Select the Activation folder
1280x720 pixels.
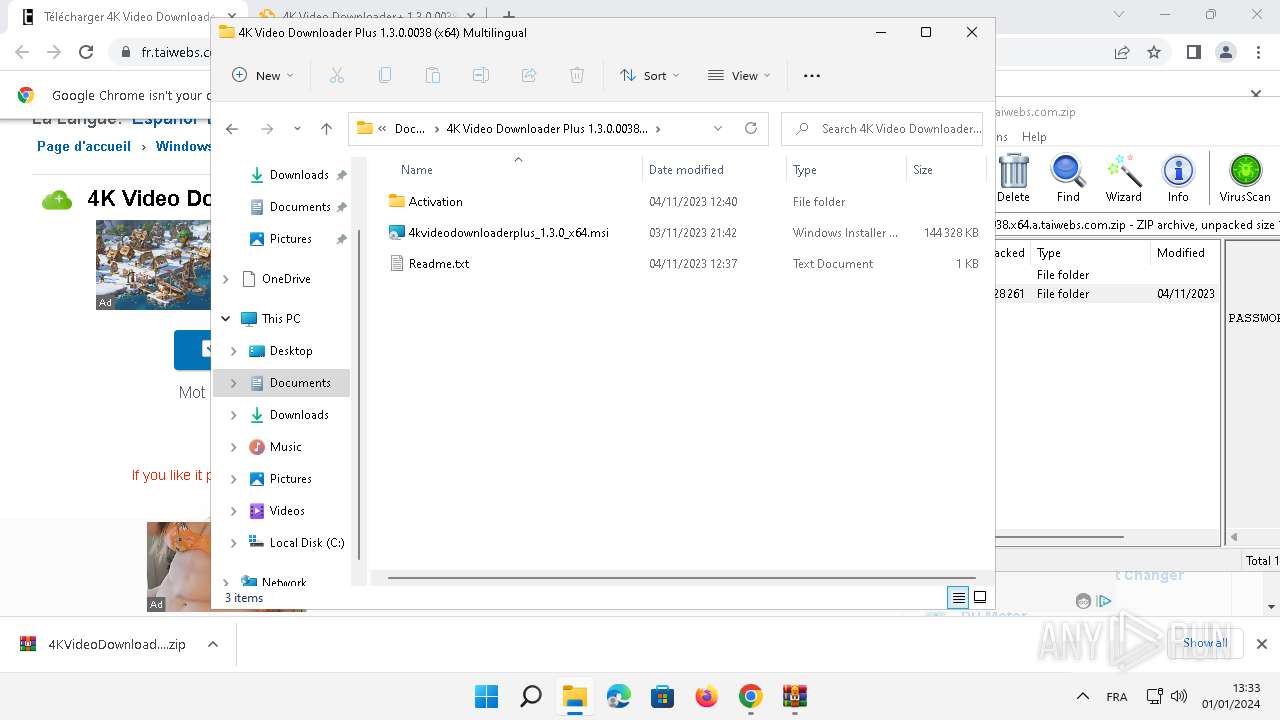pyautogui.click(x=436, y=202)
